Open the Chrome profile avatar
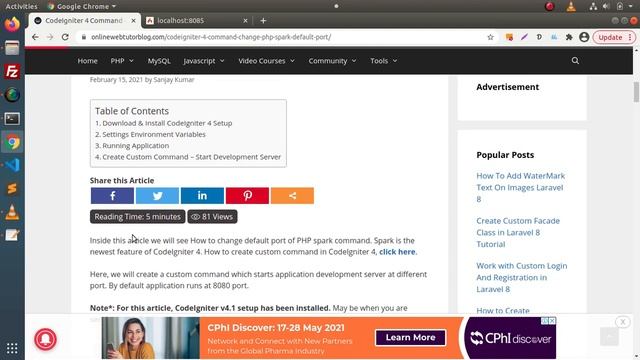 pos(584,37)
